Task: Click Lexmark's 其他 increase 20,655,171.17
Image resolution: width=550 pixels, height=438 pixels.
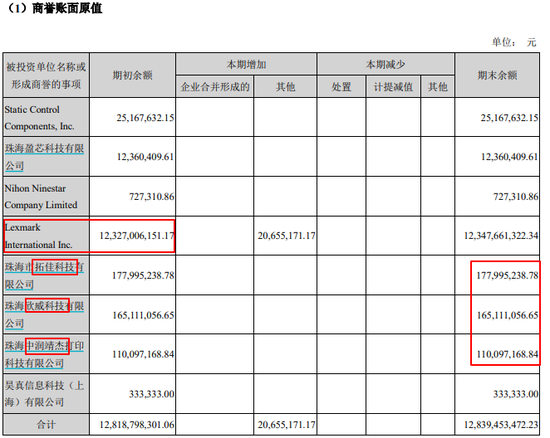Action: [287, 236]
